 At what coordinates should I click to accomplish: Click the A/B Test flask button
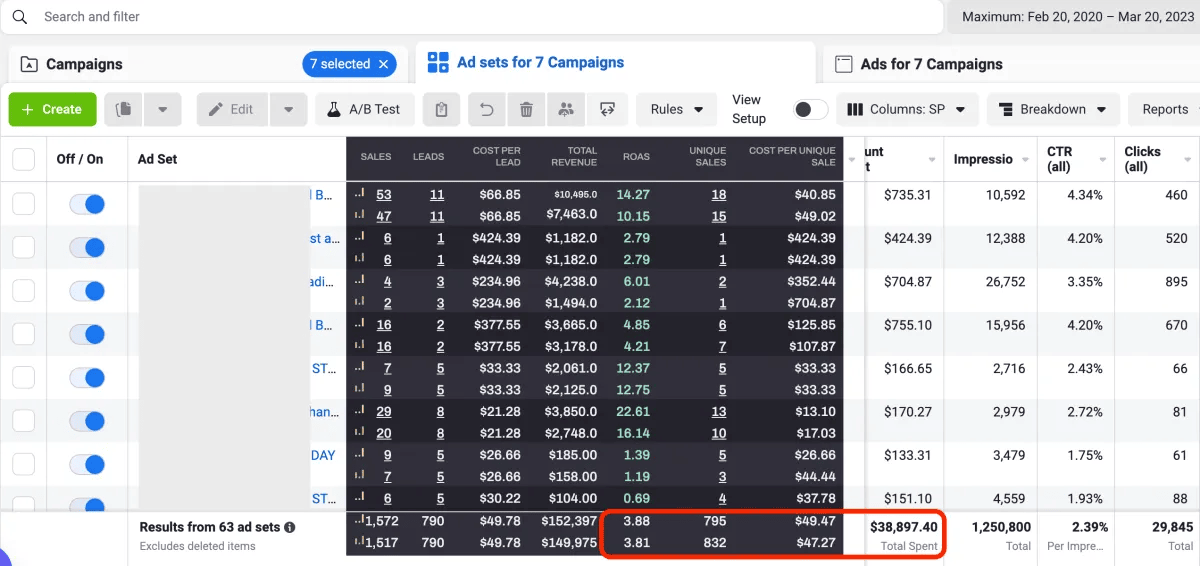coord(364,109)
